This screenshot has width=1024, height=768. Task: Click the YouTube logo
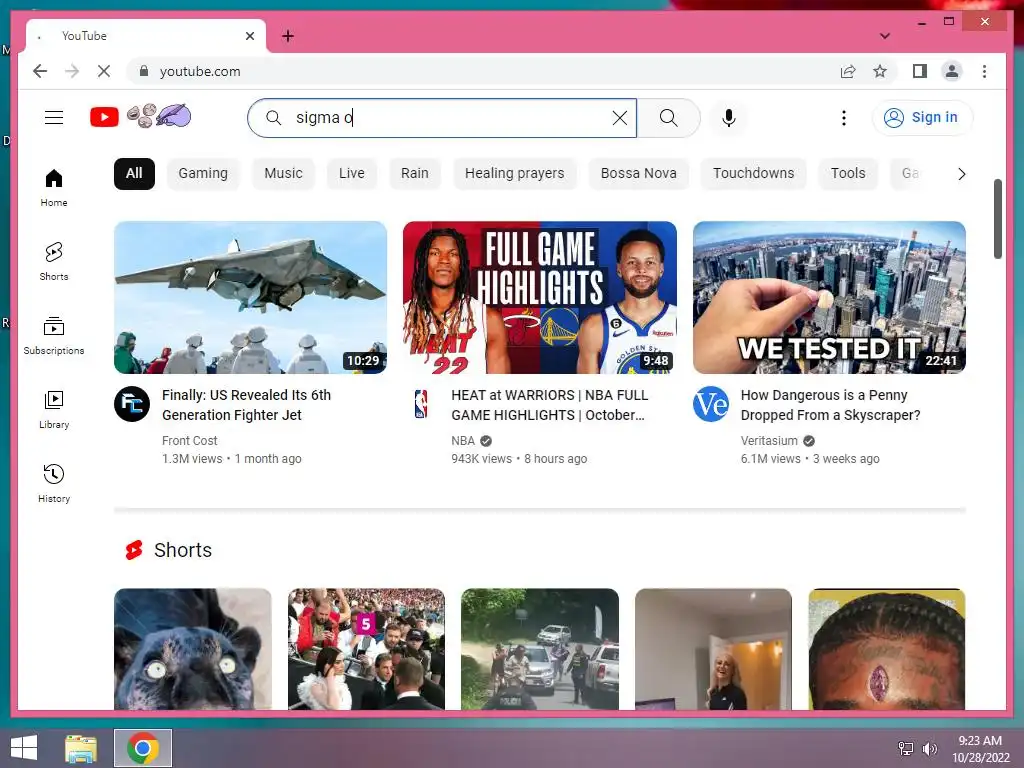coord(104,117)
